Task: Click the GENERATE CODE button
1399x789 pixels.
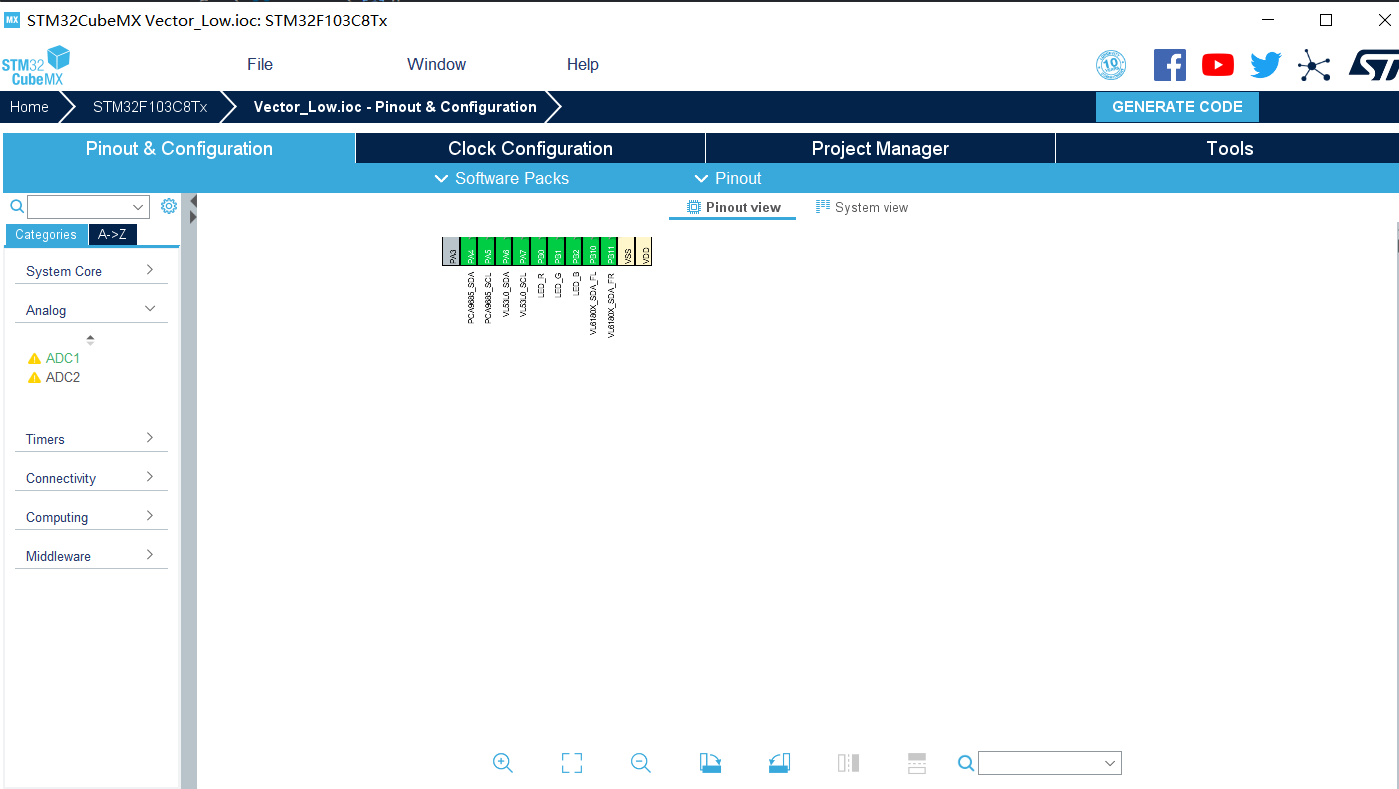Action: coord(1177,107)
